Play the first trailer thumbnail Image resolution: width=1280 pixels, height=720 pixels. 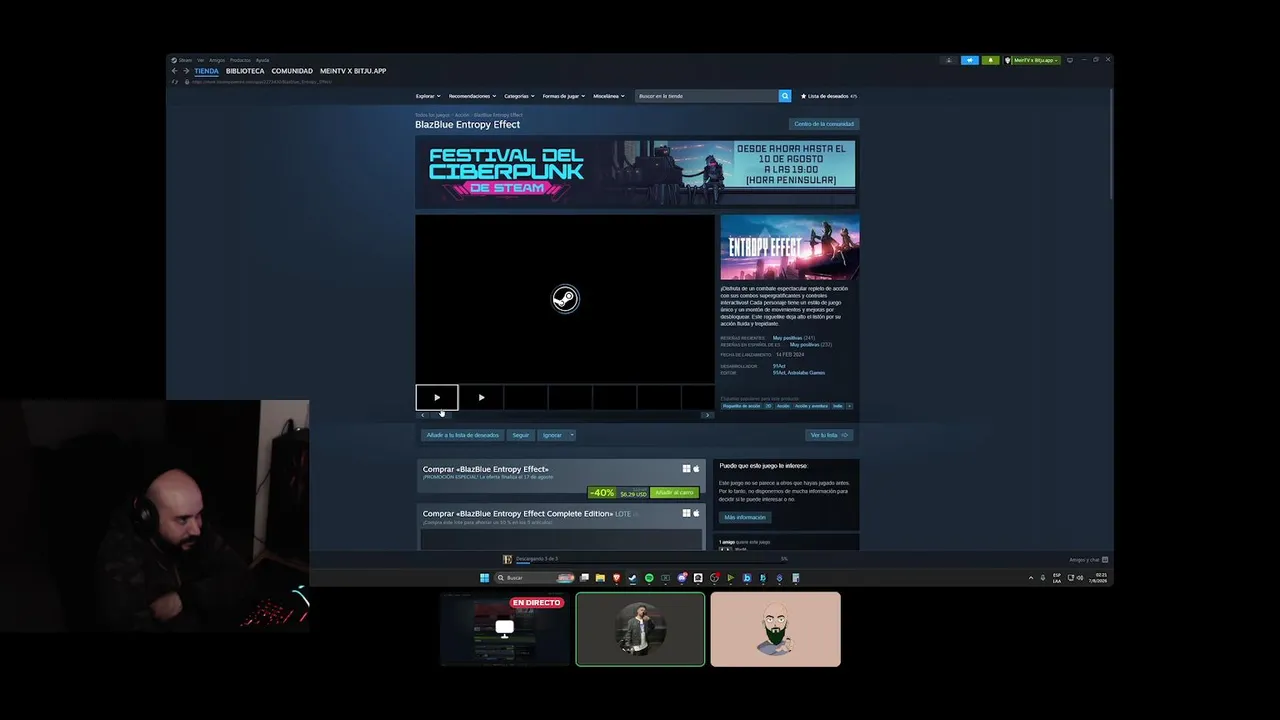[437, 397]
